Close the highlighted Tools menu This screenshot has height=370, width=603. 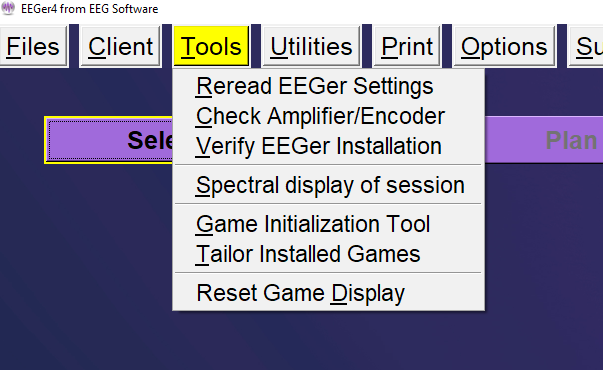[211, 47]
